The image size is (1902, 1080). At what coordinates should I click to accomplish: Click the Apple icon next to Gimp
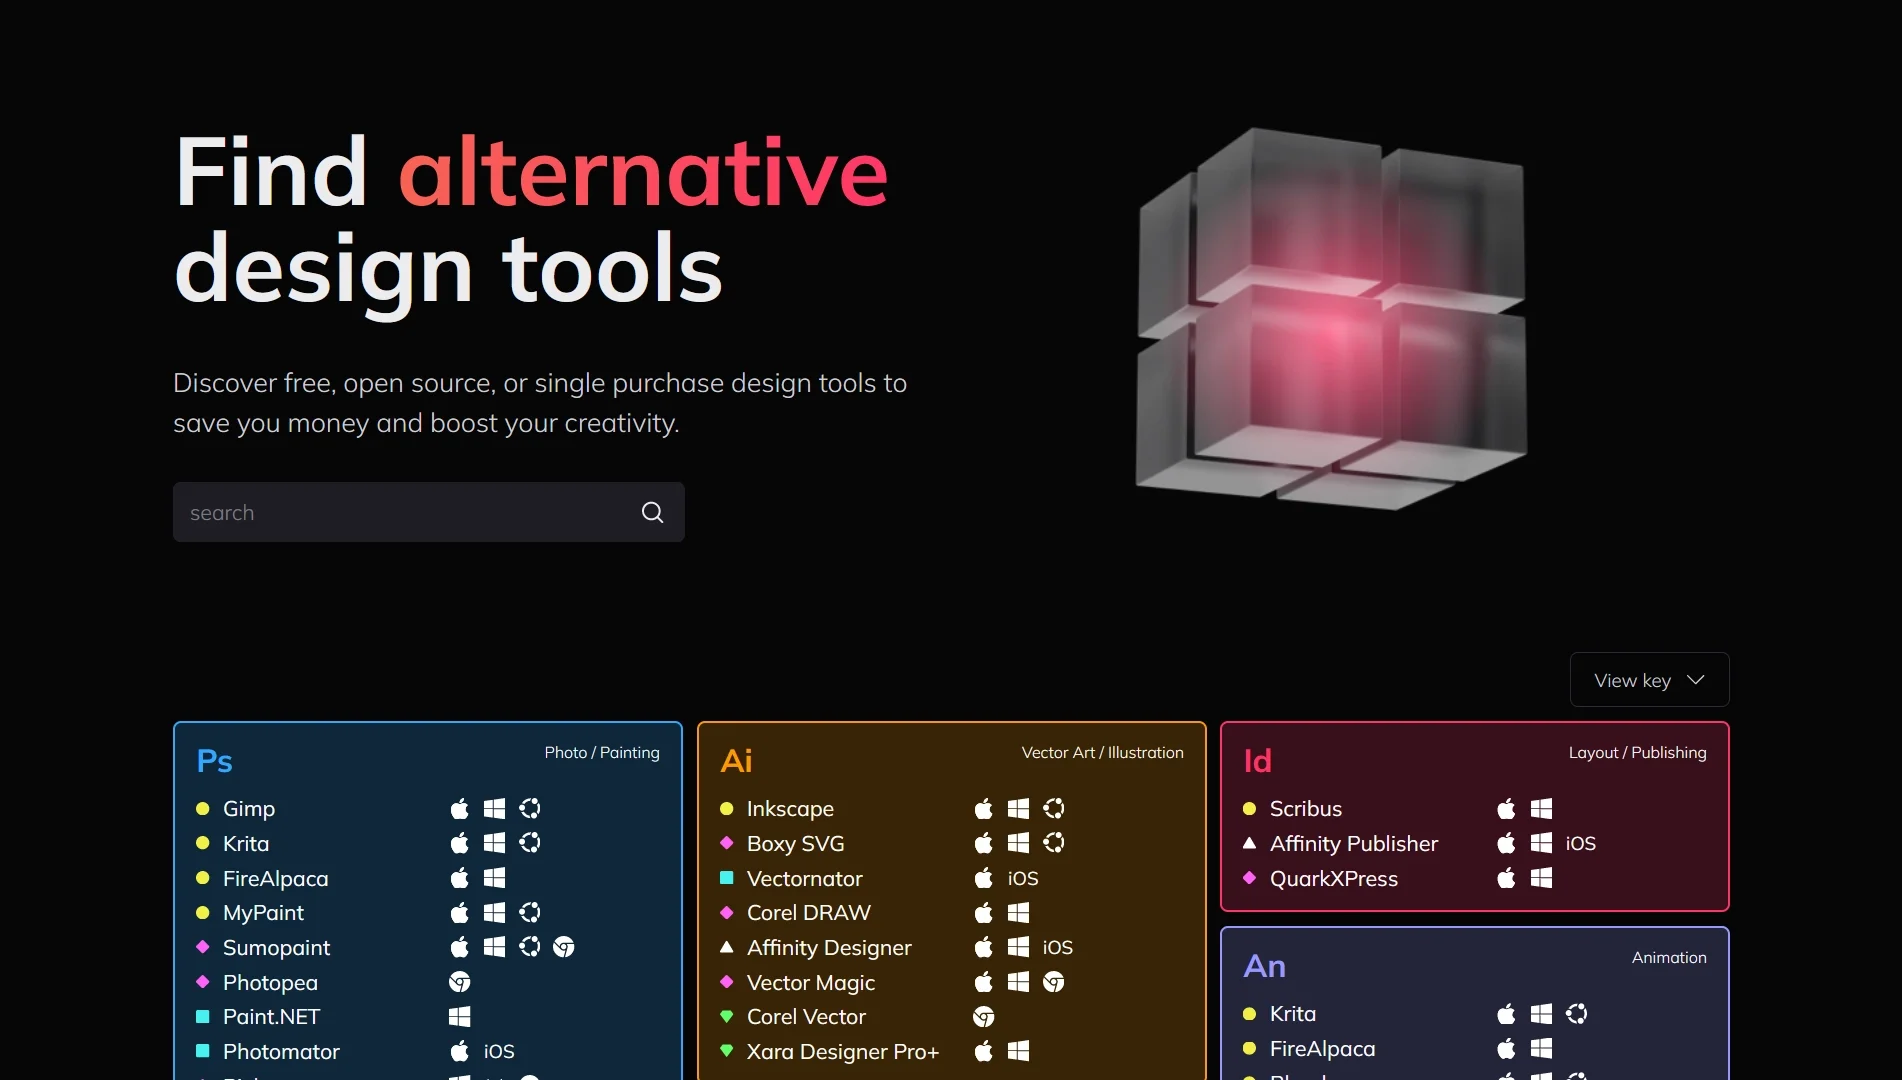[460, 808]
